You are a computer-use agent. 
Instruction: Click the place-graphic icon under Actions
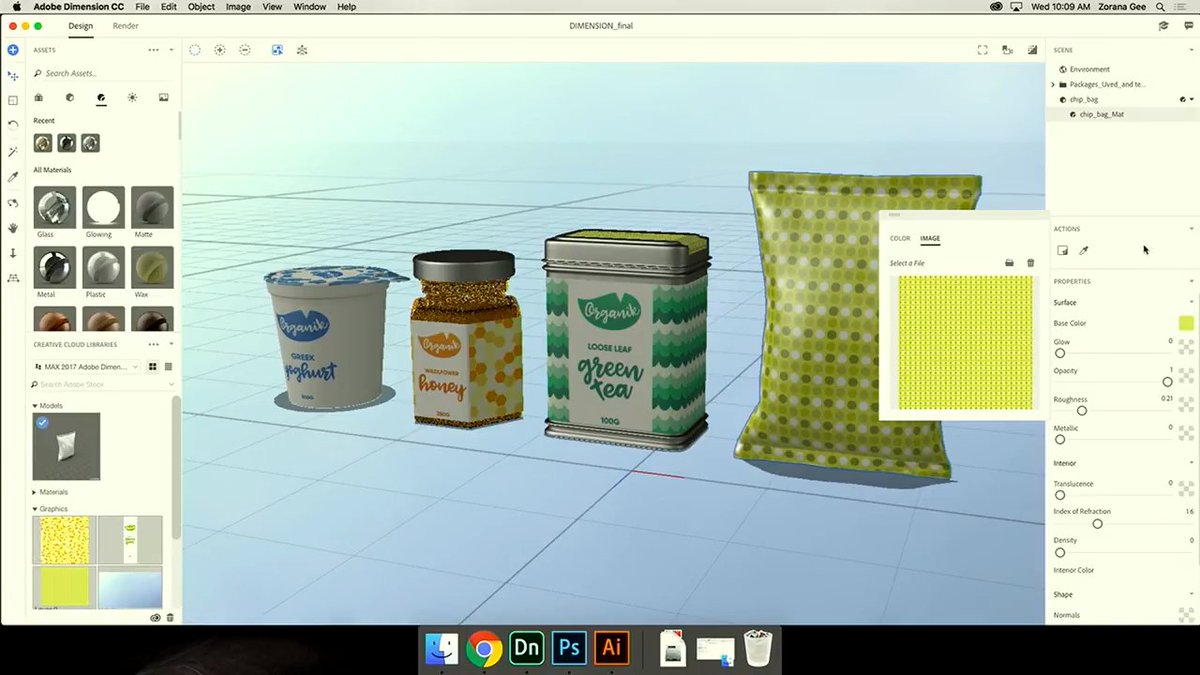pyautogui.click(x=1062, y=250)
